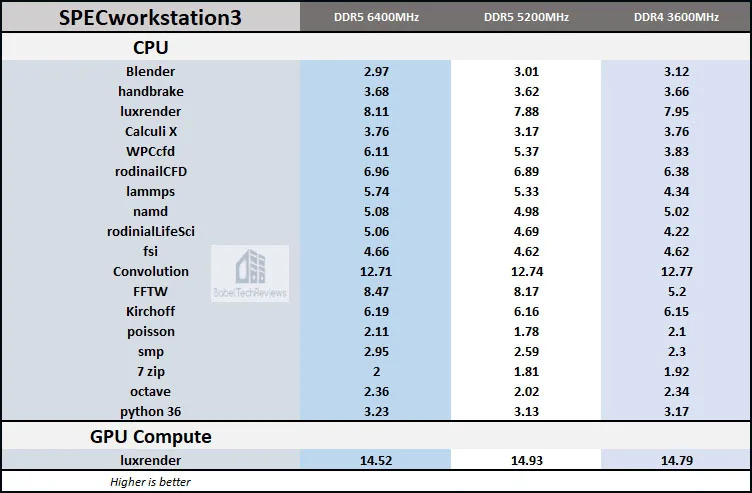Screen dimensions: 752x493
Task: Click namd value 5.08
Action: (376, 211)
